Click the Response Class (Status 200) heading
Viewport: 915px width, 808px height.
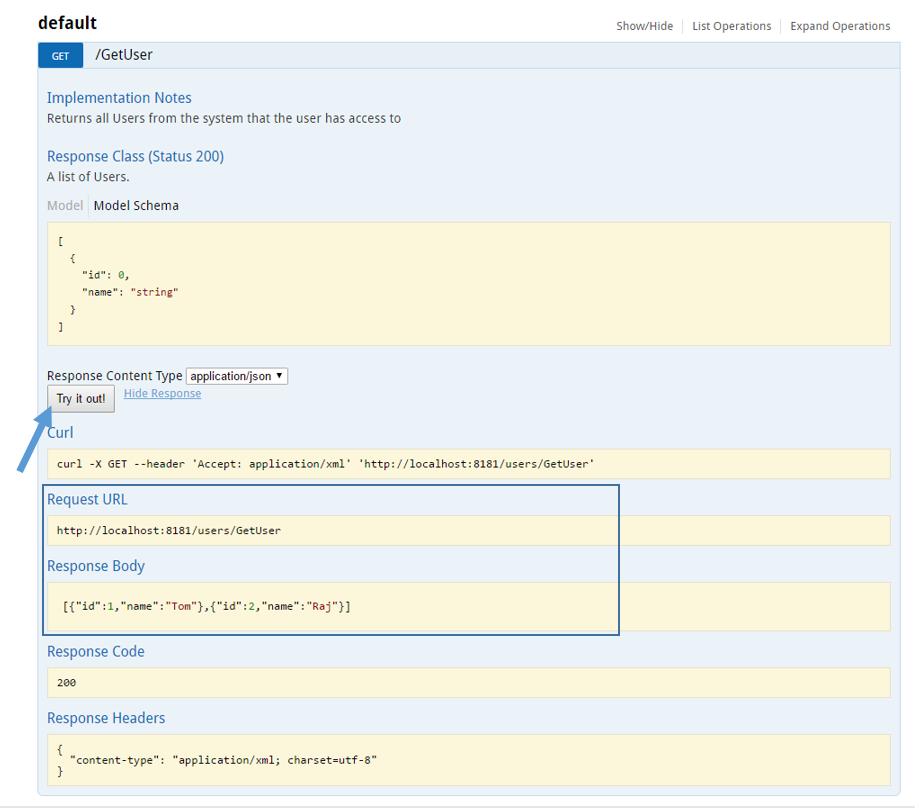pos(135,156)
